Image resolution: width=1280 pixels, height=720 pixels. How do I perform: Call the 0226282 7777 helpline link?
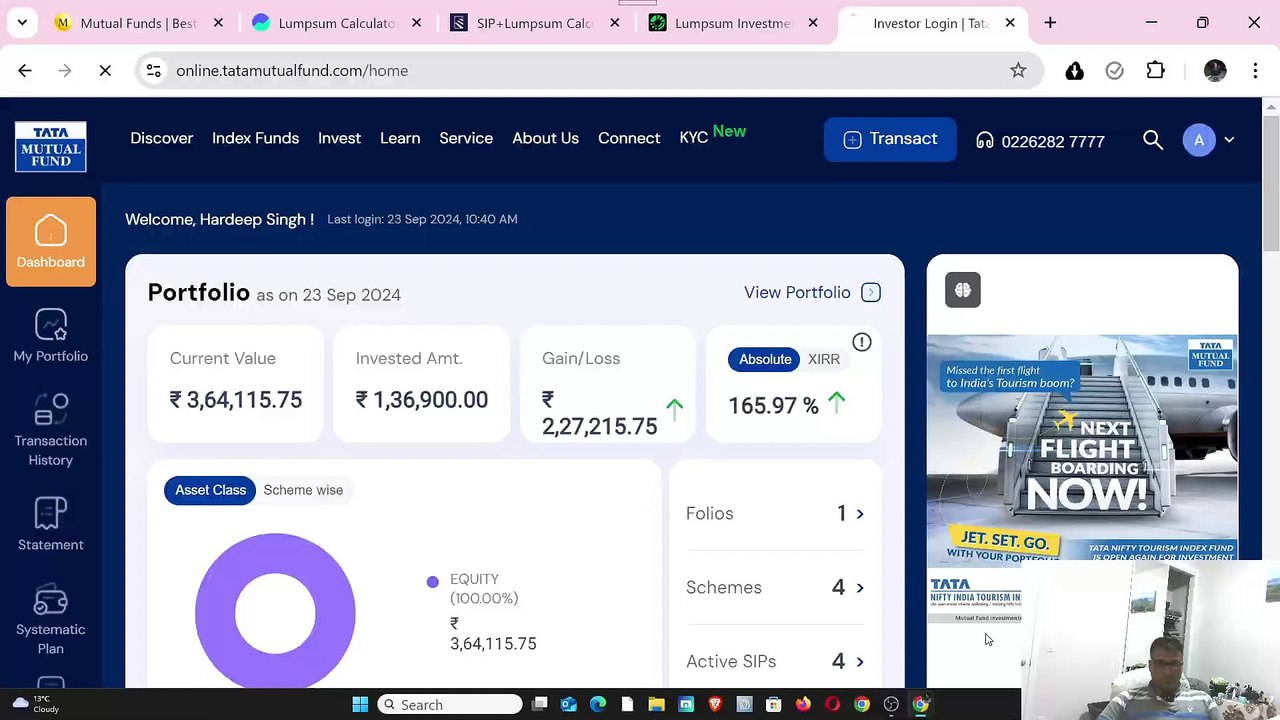(1040, 141)
